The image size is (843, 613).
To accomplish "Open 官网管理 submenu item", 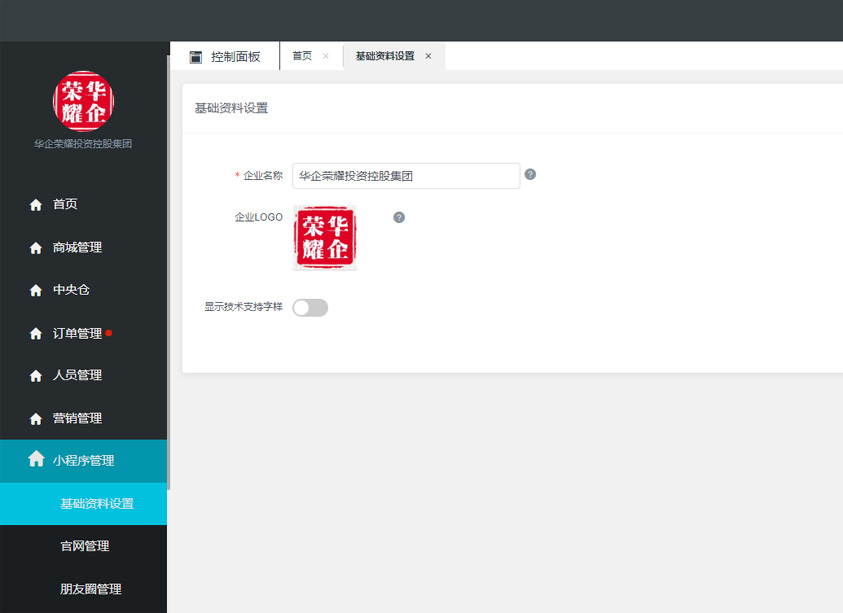I will (84, 546).
